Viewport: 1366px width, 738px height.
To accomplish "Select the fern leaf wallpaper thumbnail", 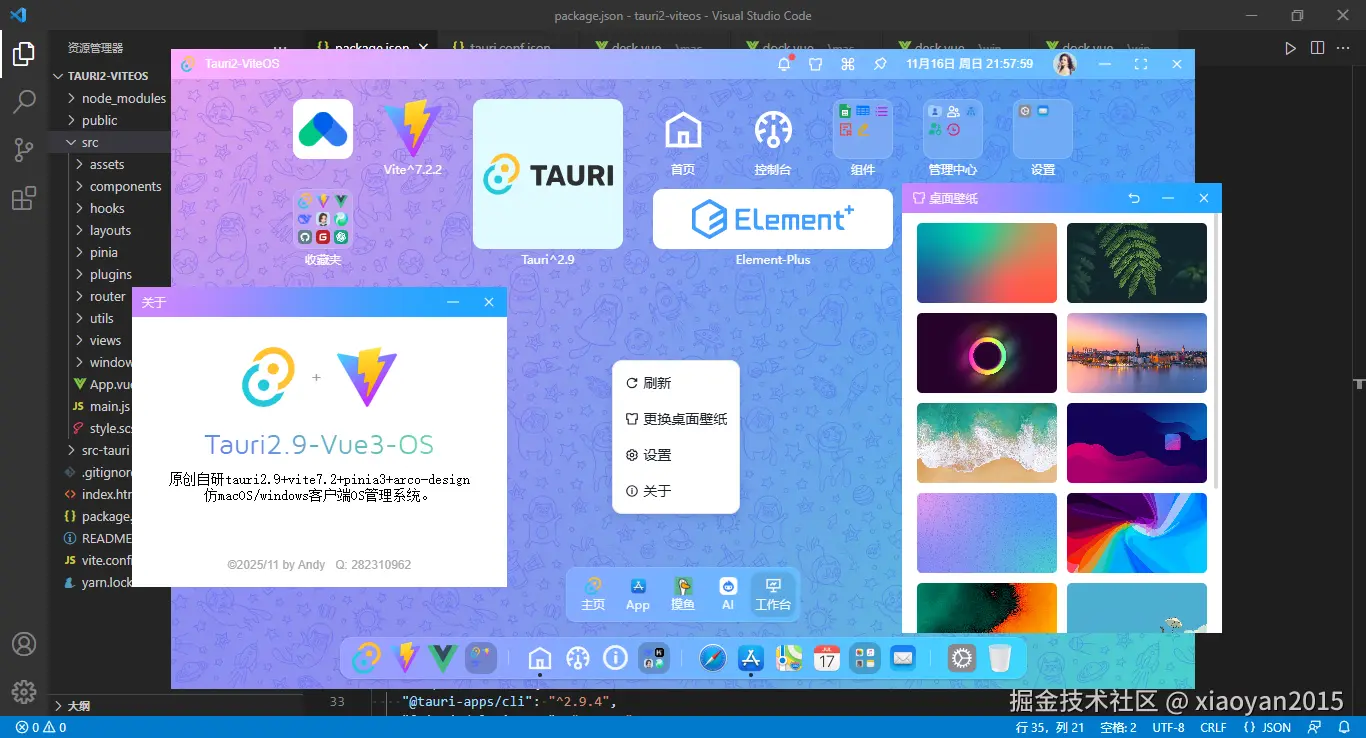I will tap(1136, 262).
